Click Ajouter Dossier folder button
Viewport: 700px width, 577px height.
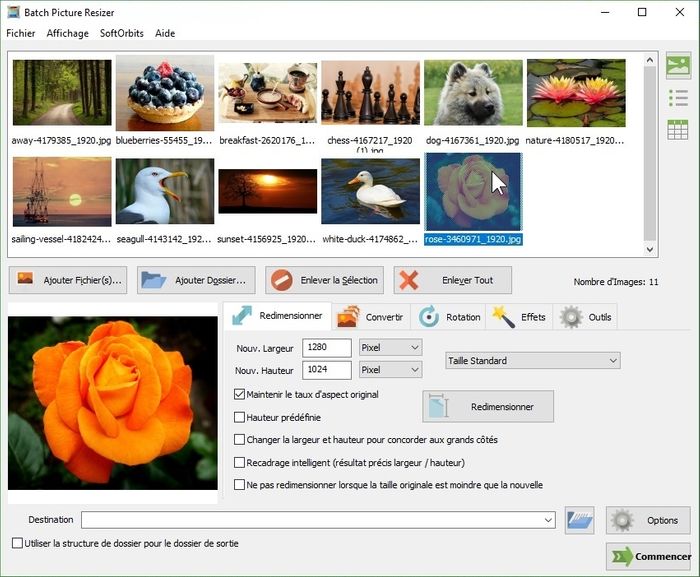click(196, 280)
